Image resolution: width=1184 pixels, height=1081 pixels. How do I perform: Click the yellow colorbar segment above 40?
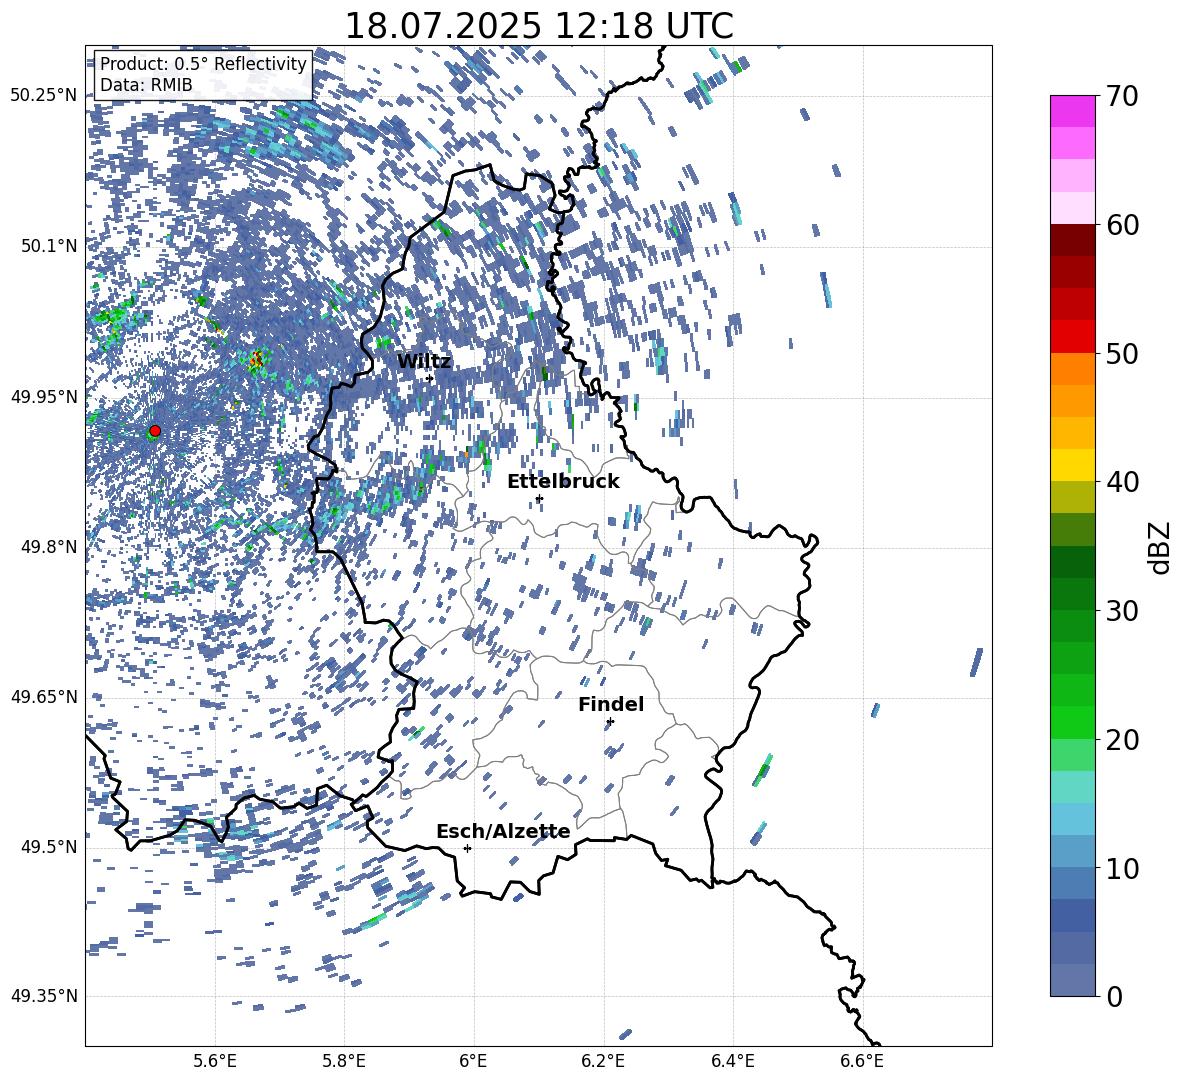tap(1073, 465)
